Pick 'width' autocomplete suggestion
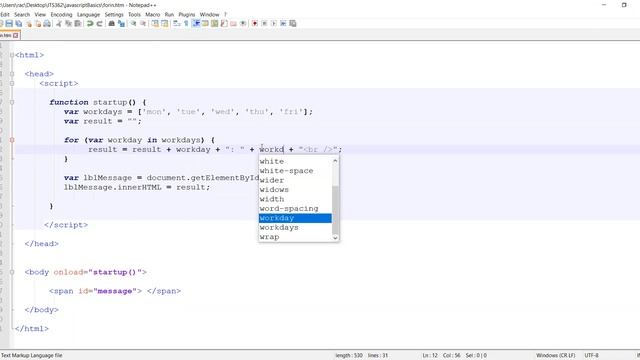Viewport: 640px width, 360px height. [295, 199]
